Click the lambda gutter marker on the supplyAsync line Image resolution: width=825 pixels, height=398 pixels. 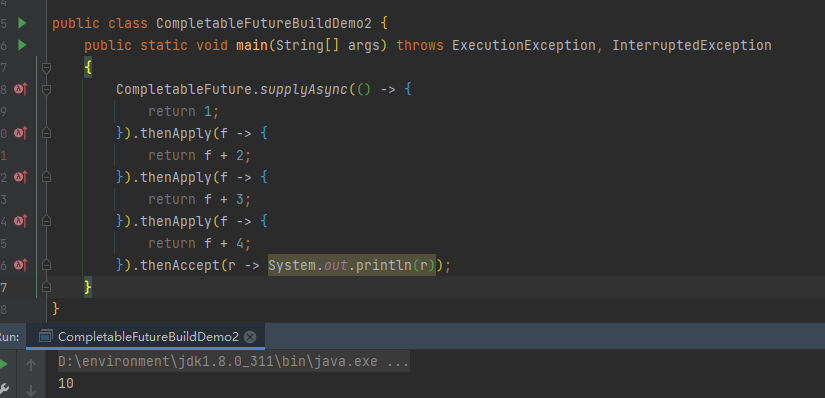[21, 89]
